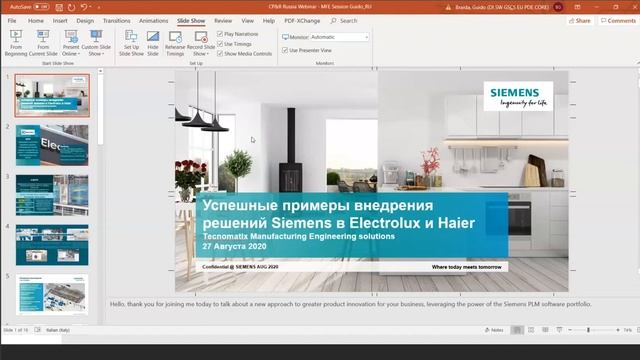This screenshot has width=640, height=360.
Task: Switch to Reading View icon
Action: tap(545, 330)
